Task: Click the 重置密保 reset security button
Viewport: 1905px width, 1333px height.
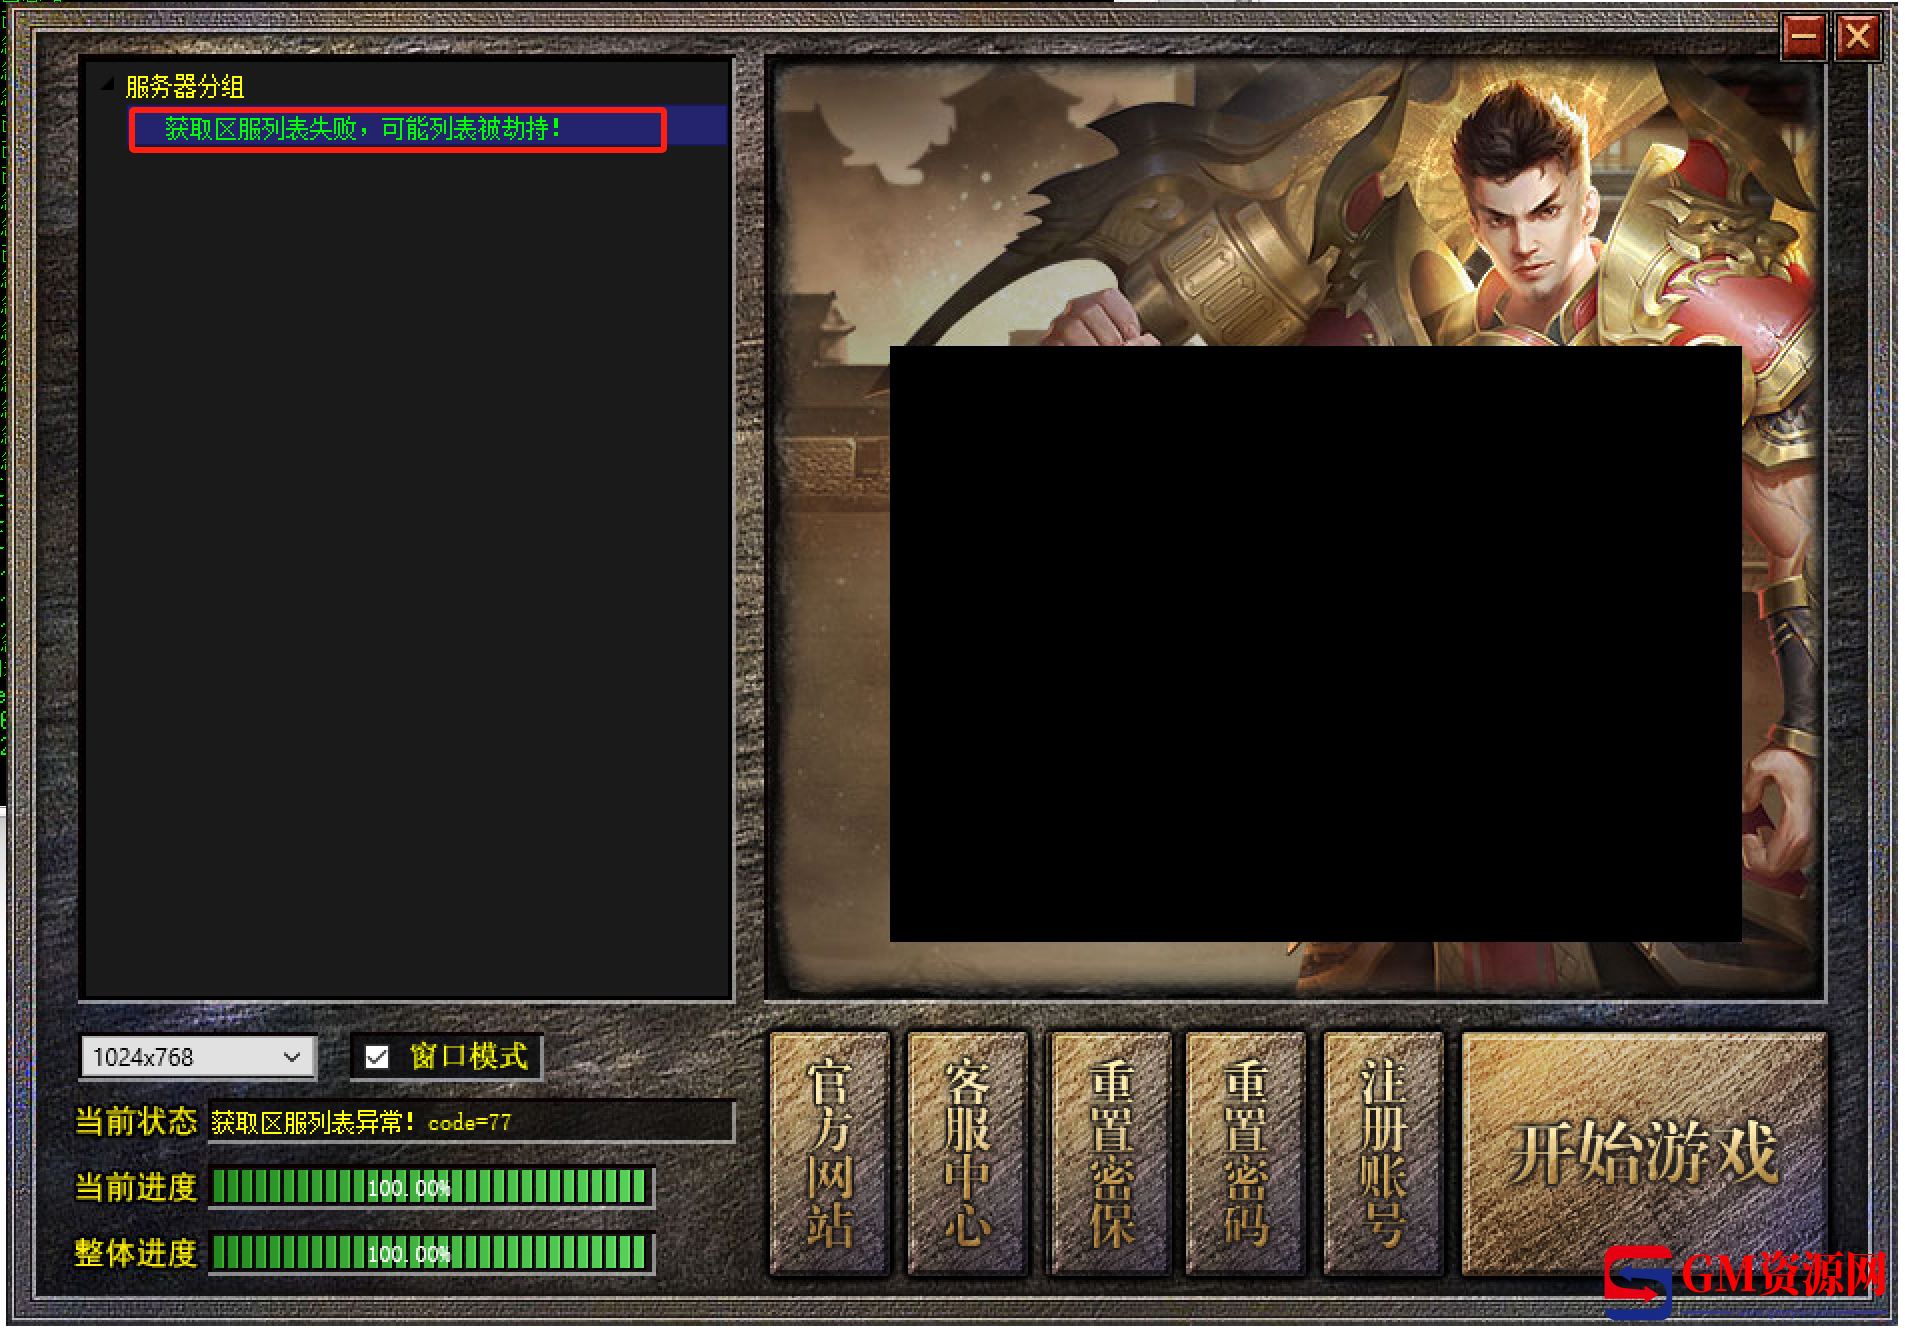Action: 1109,1154
